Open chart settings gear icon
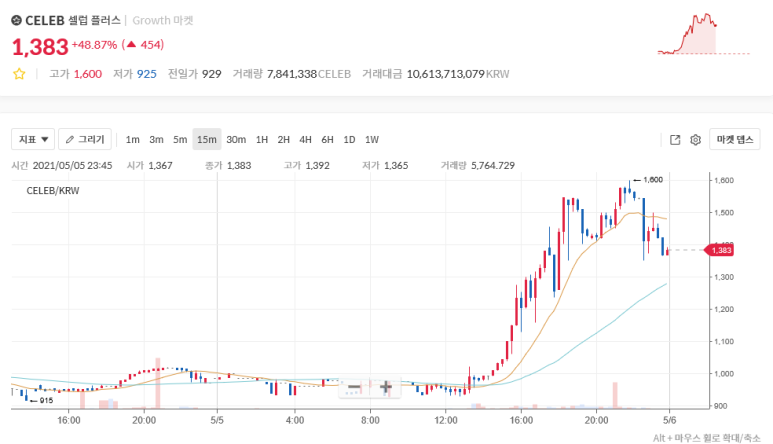Screen dimensions: 773x444 point(695,139)
